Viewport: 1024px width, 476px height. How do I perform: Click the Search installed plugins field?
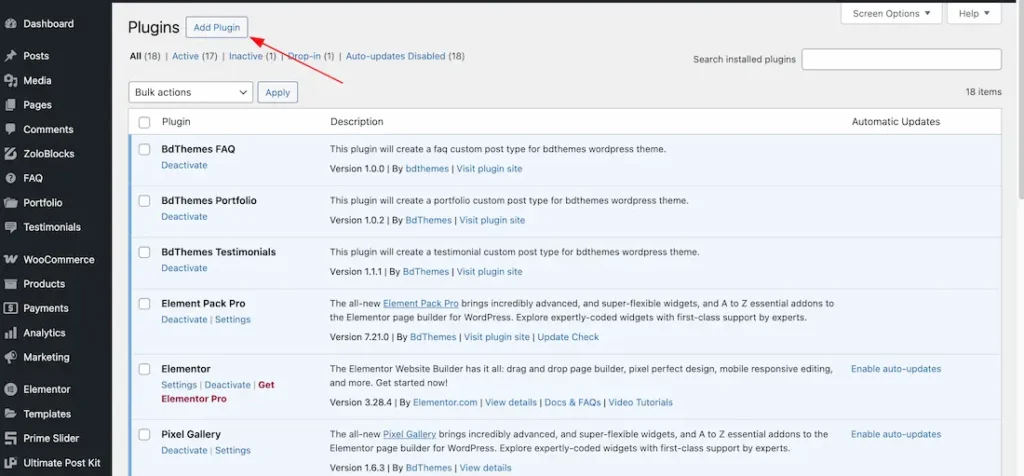coord(901,60)
